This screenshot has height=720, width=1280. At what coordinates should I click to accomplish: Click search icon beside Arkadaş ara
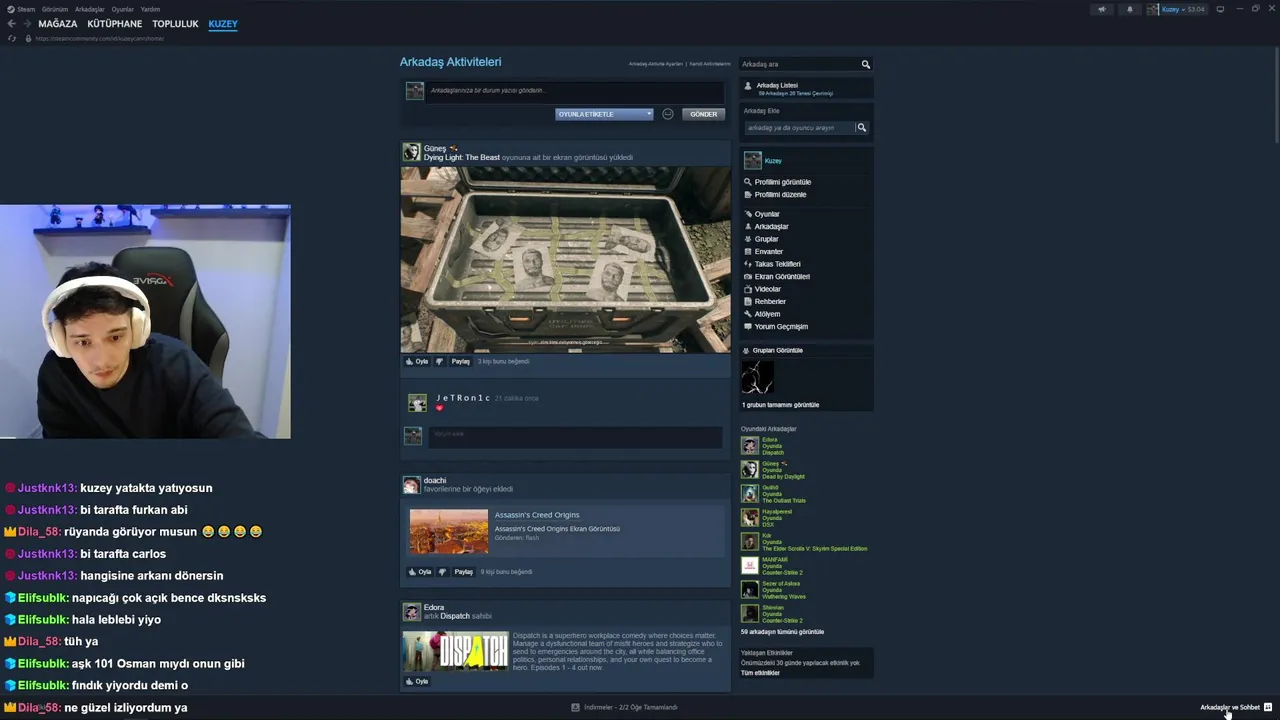(x=866, y=64)
